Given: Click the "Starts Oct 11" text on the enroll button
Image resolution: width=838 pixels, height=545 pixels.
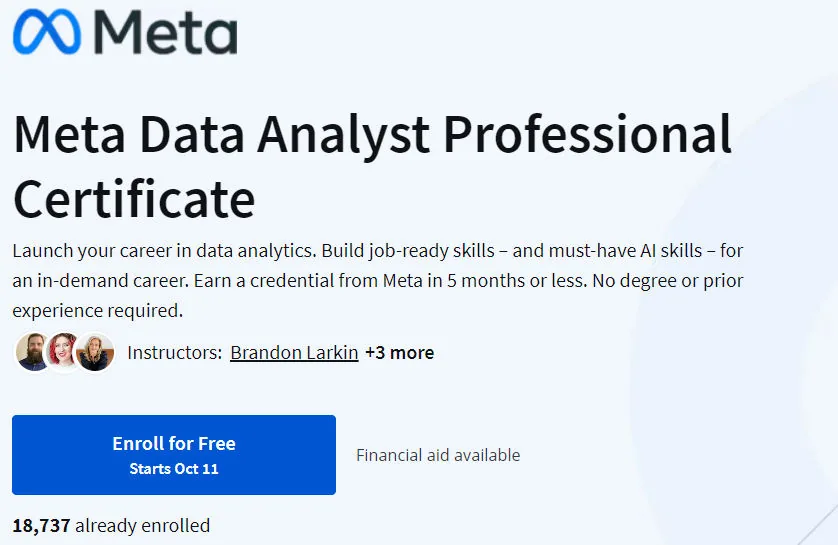Looking at the screenshot, I should (174, 469).
